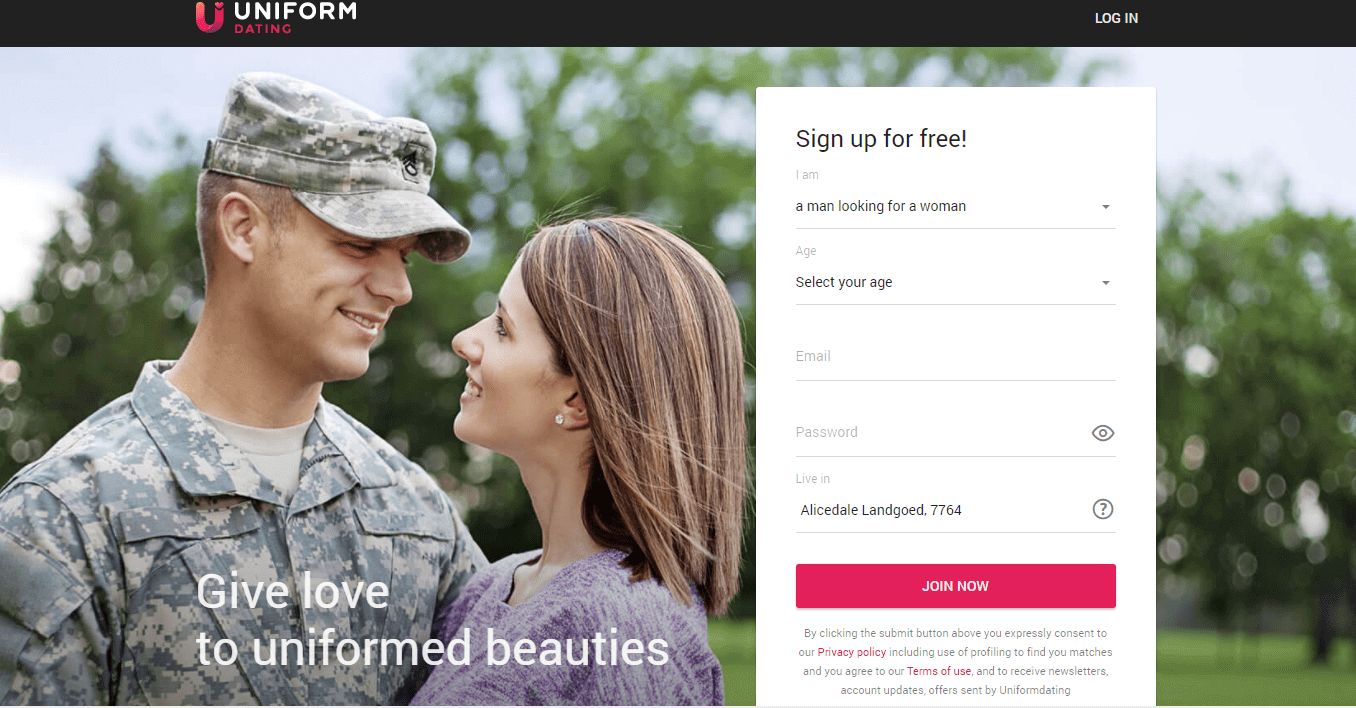This screenshot has height=708, width=1356.
Task: Expand the 'Select your age' dropdown arrow
Action: (1105, 283)
